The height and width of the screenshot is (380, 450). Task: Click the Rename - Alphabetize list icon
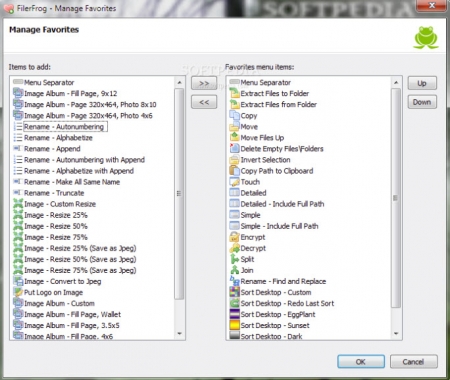click(x=18, y=137)
